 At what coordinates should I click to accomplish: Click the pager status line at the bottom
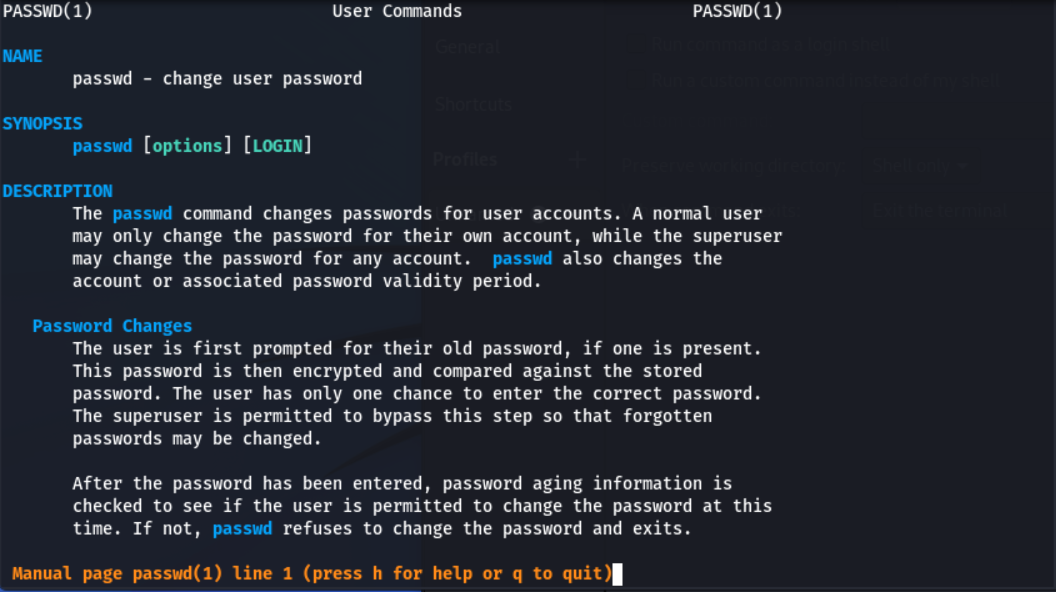(311, 574)
